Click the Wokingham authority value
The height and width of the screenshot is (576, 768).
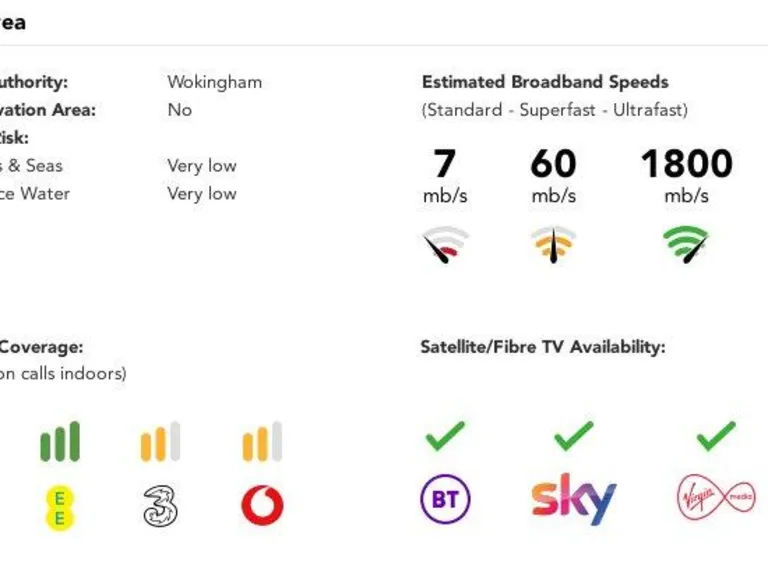click(x=214, y=82)
